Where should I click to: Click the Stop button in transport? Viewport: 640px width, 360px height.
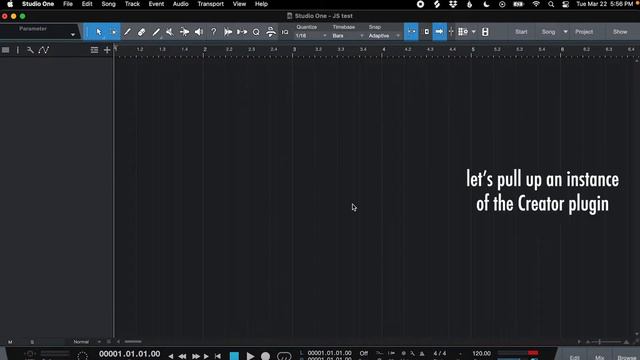(x=234, y=356)
